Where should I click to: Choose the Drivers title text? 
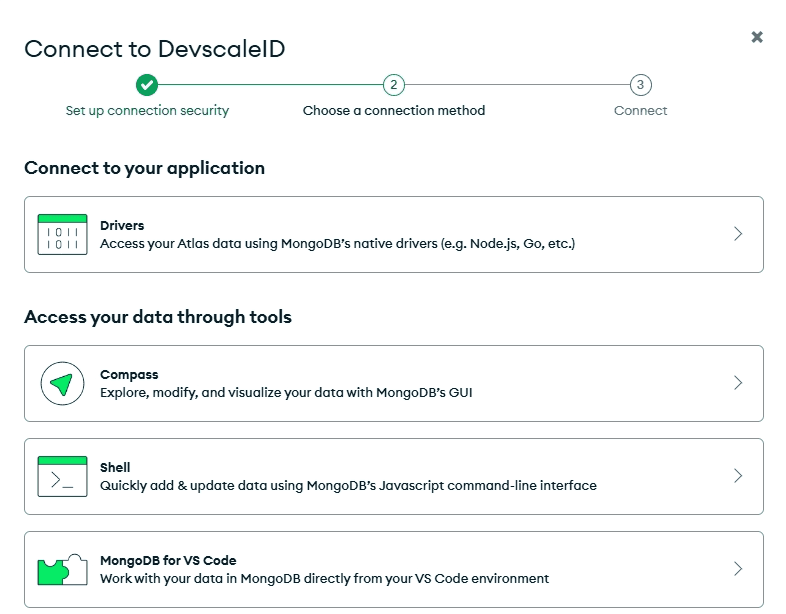pos(122,226)
